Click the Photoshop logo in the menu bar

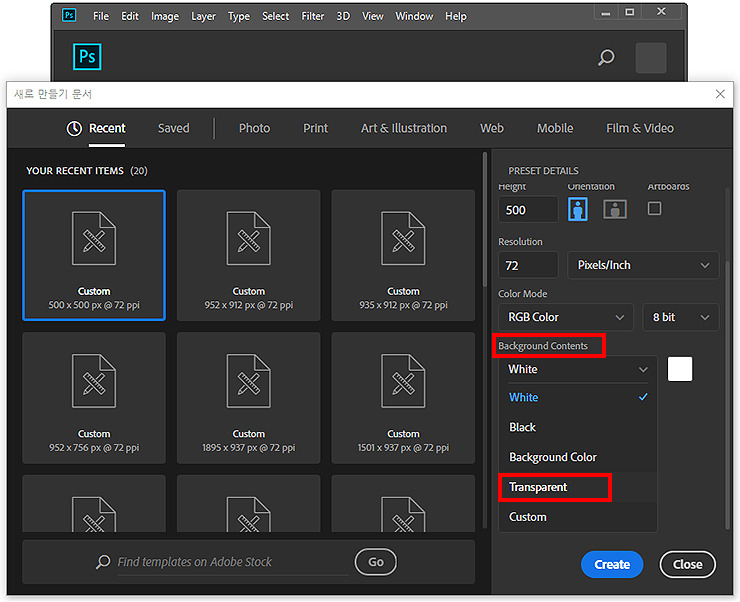point(69,15)
